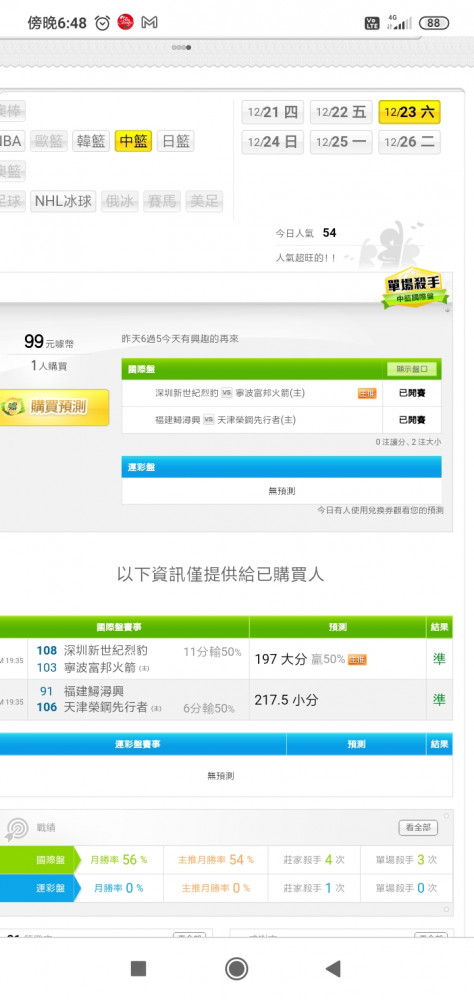Tap the Gmail notification icon in status bar

(x=149, y=23)
